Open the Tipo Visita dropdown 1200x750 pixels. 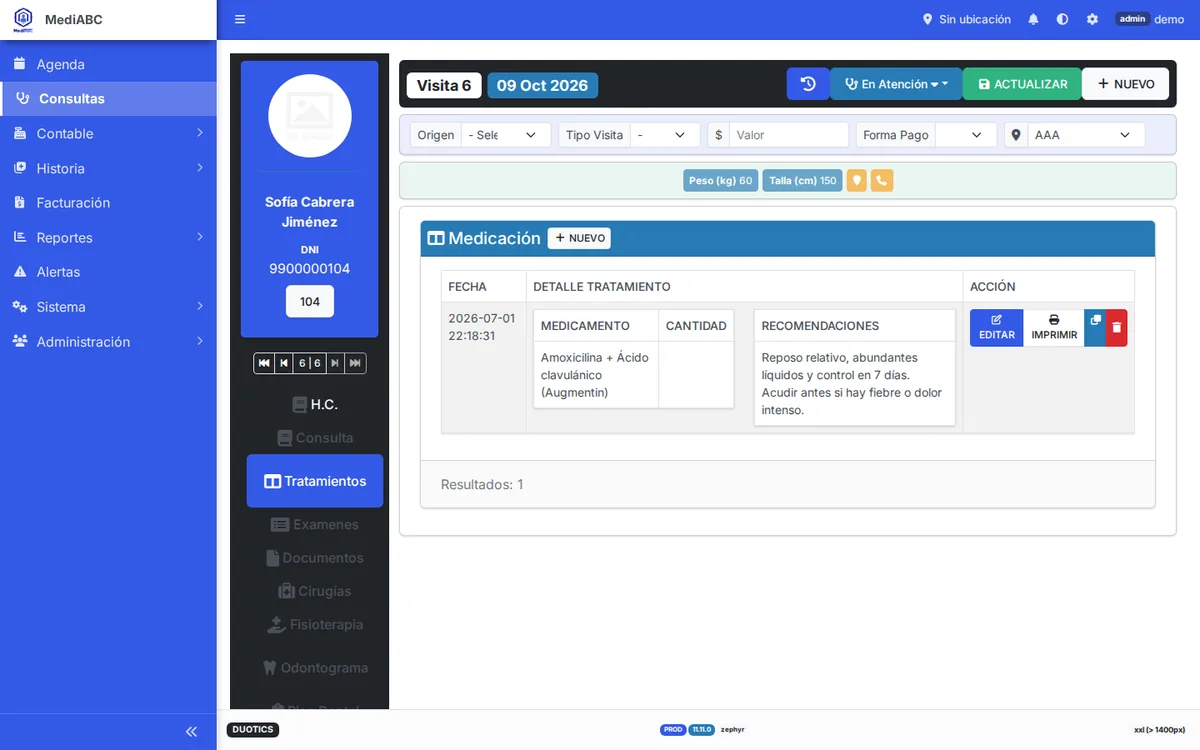pyautogui.click(x=665, y=135)
